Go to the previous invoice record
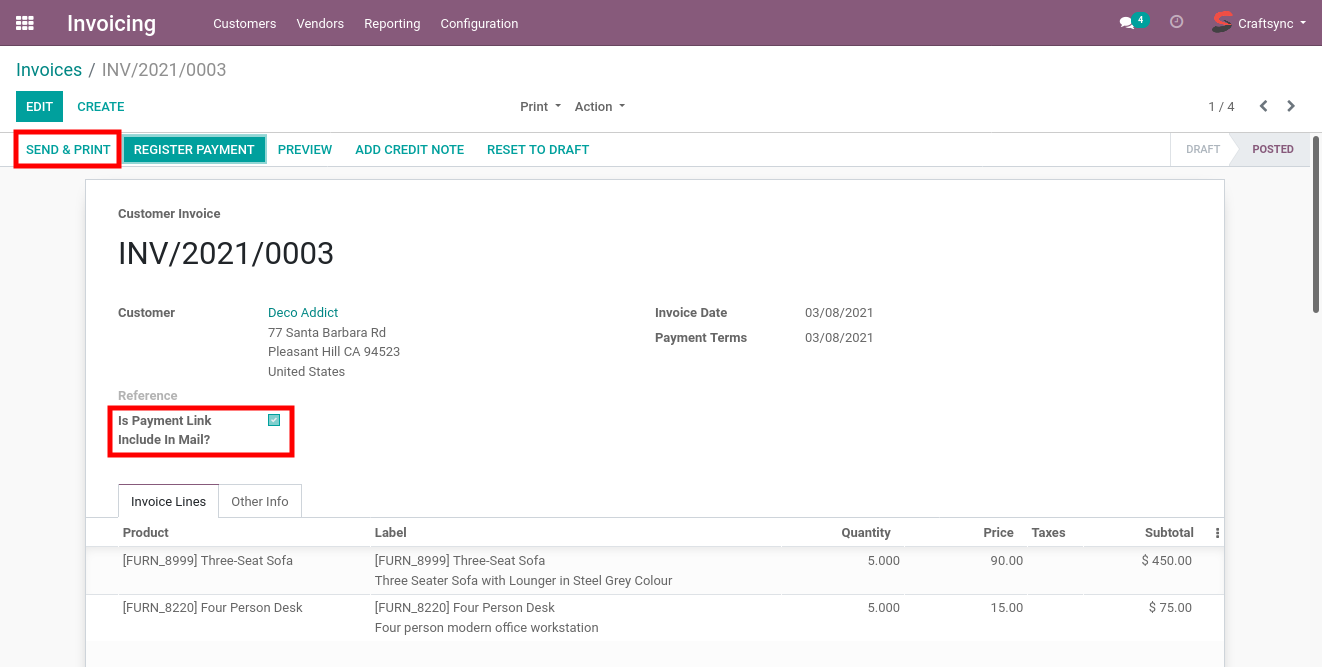The height and width of the screenshot is (667, 1322). (1263, 106)
